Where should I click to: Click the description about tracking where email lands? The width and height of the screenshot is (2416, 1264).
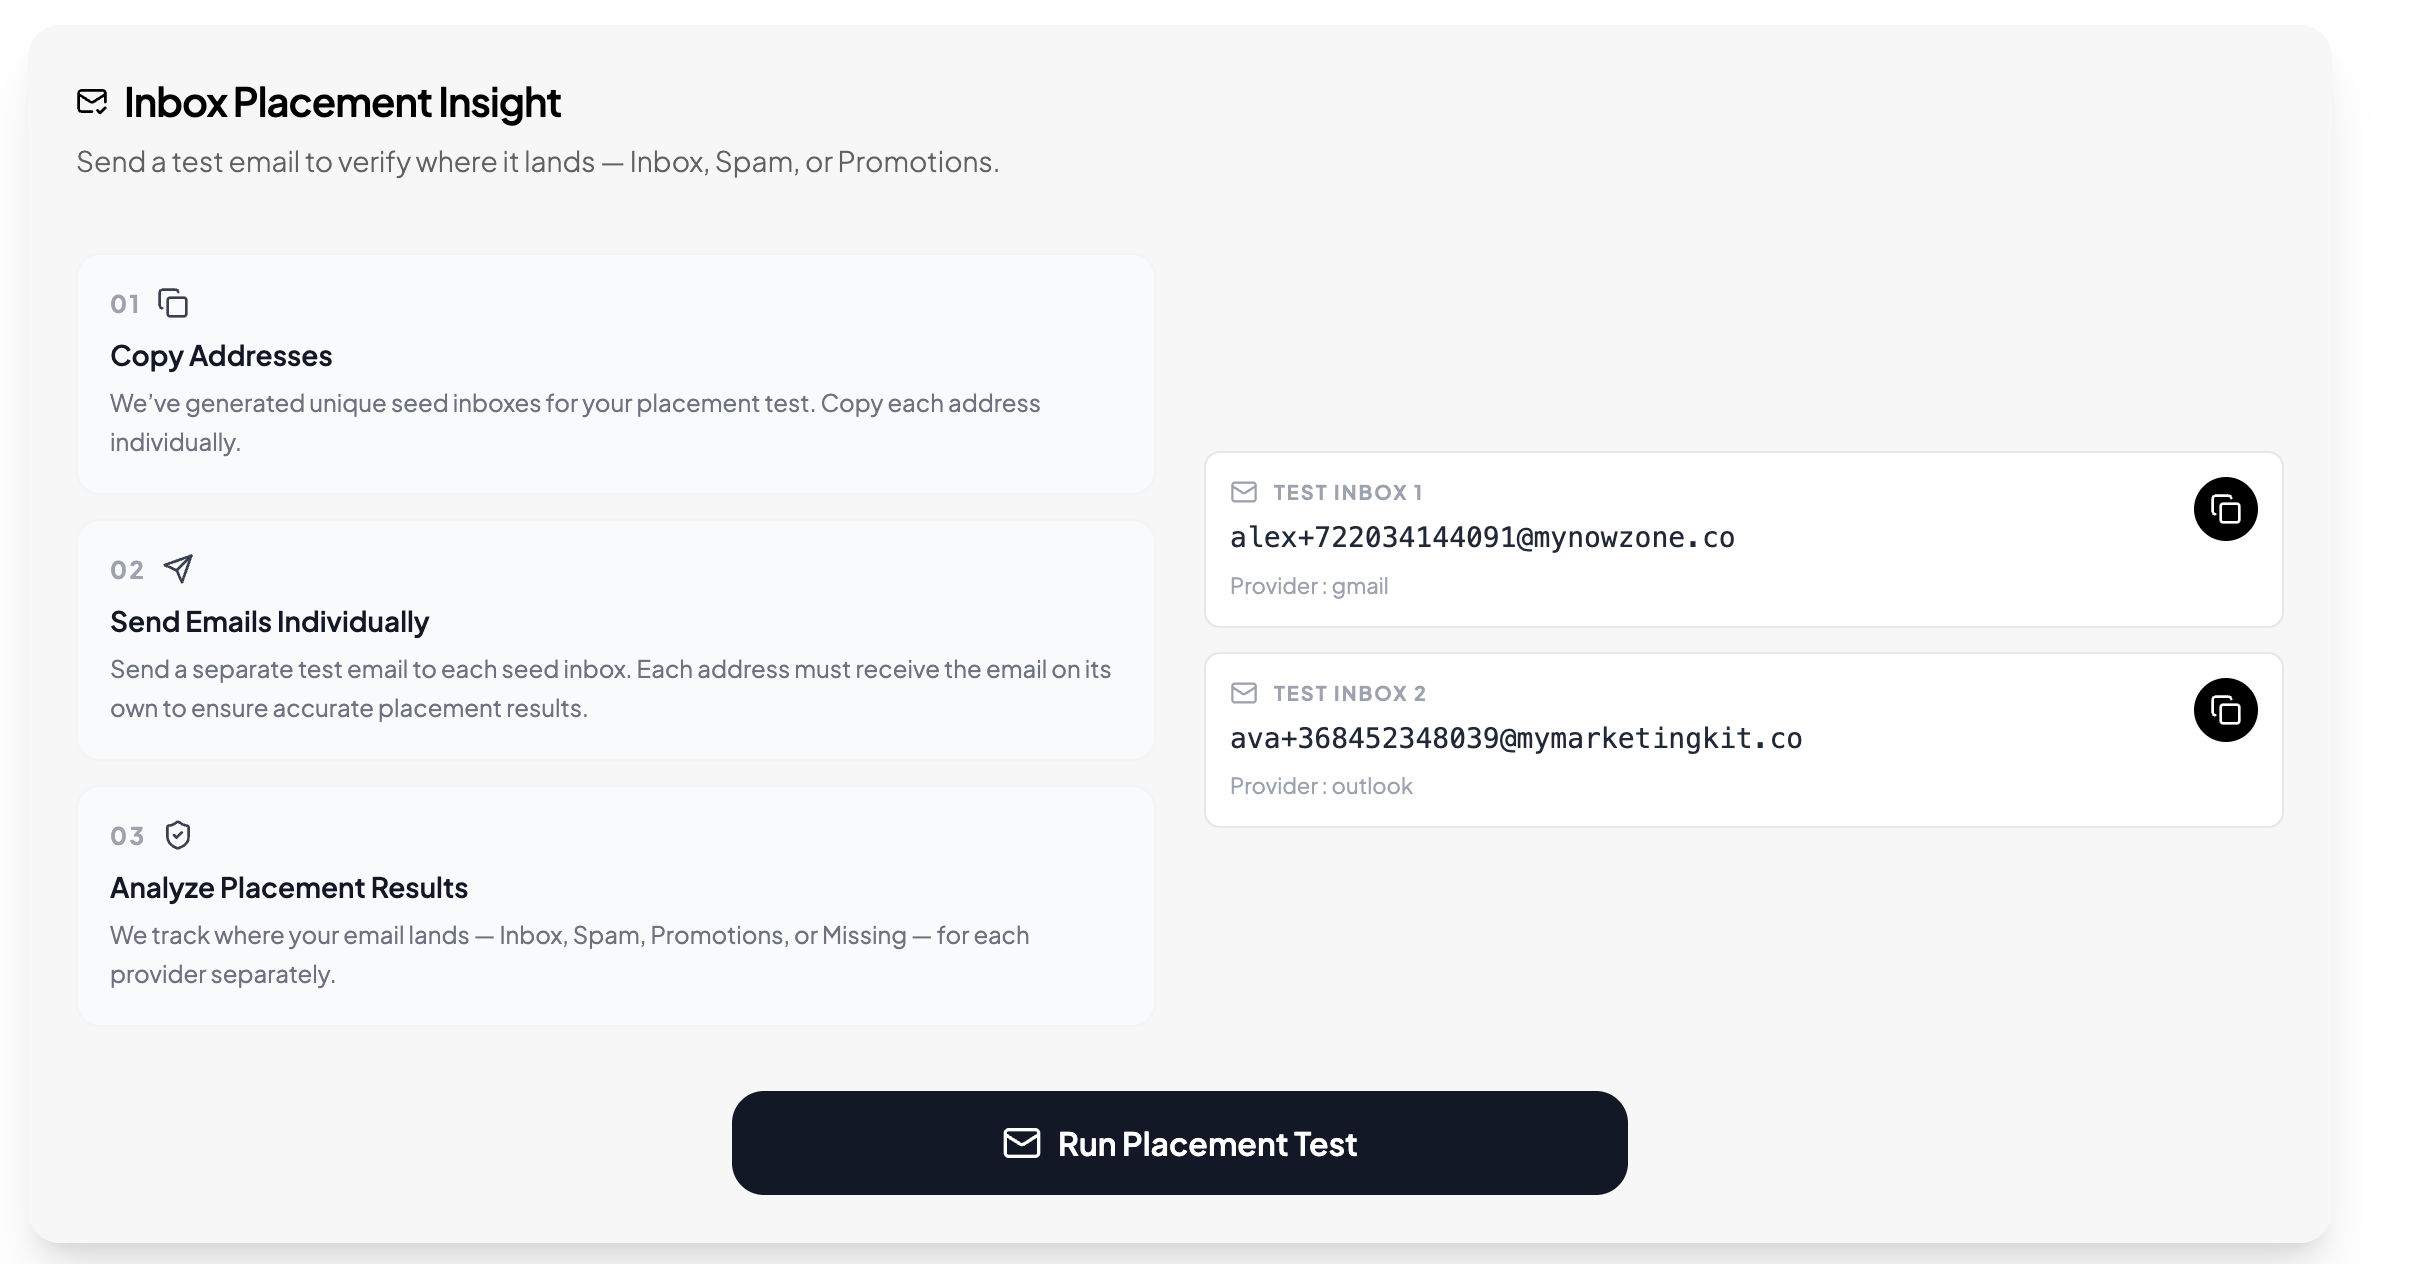[x=570, y=955]
